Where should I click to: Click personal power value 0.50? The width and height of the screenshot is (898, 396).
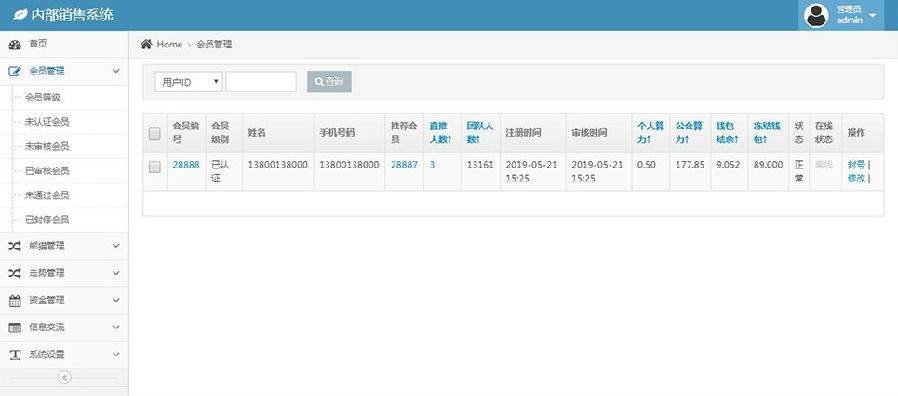(646, 164)
